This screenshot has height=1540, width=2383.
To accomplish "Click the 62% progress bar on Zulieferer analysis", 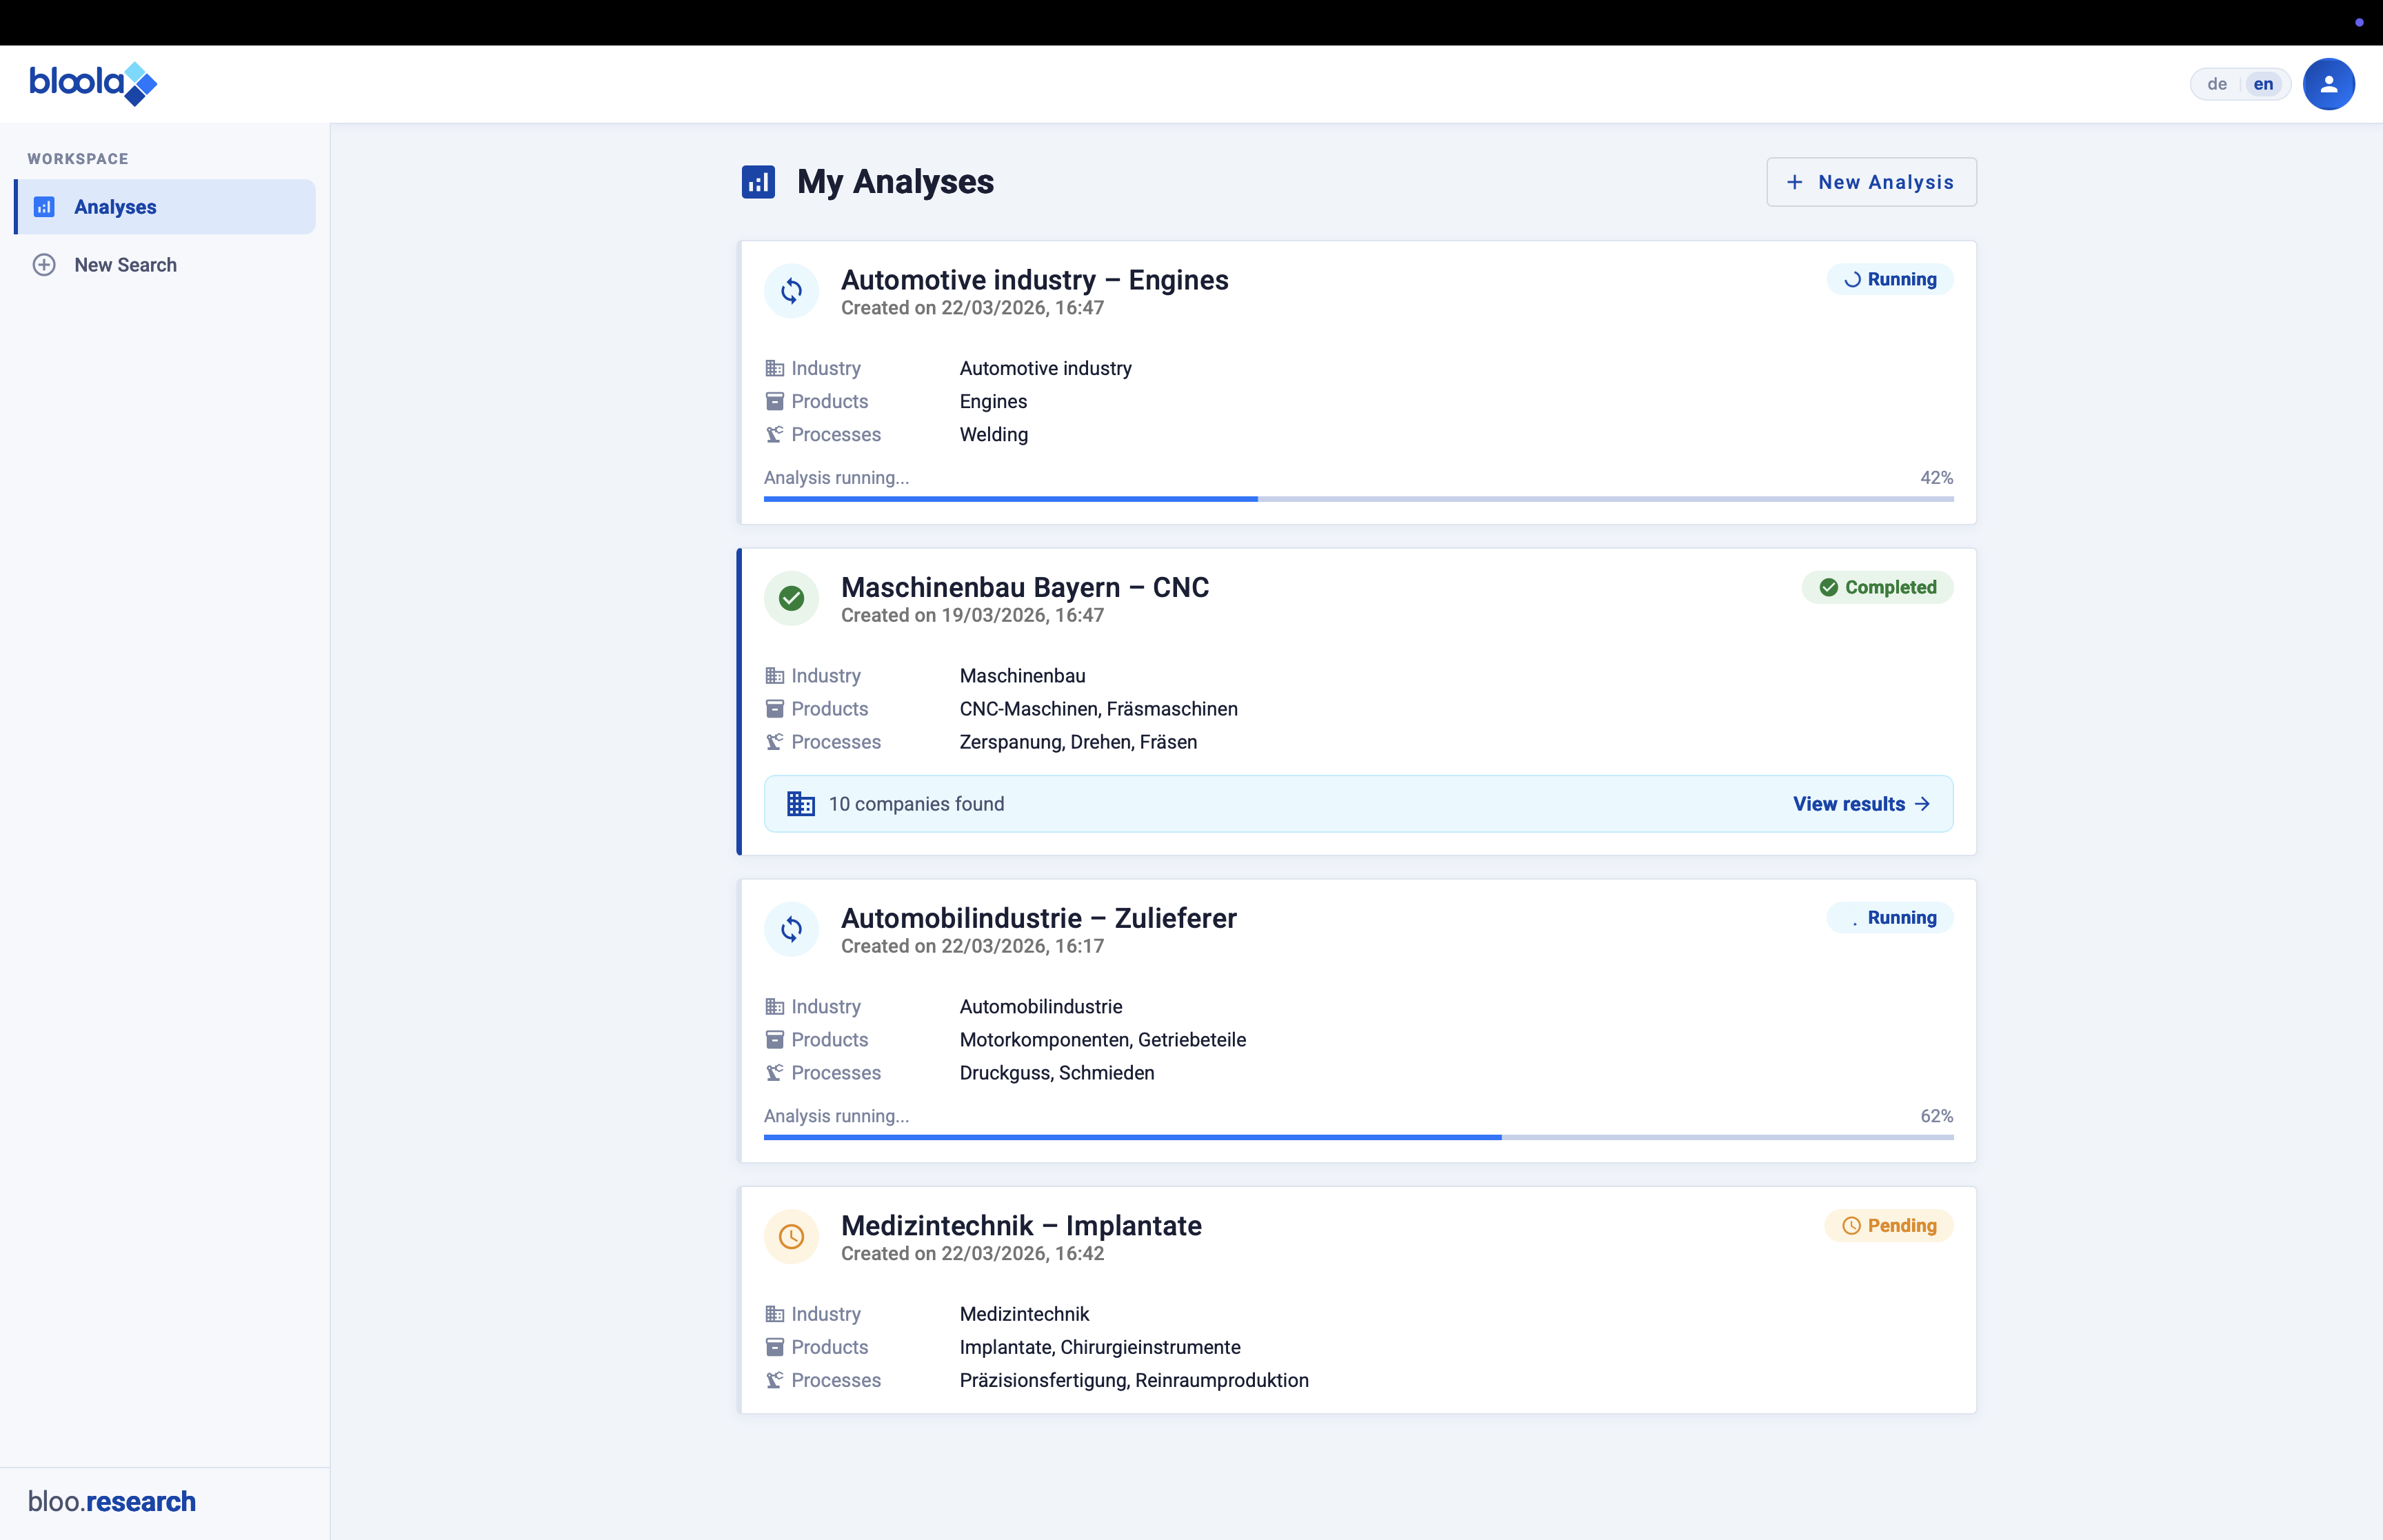I will pyautogui.click(x=1357, y=1137).
